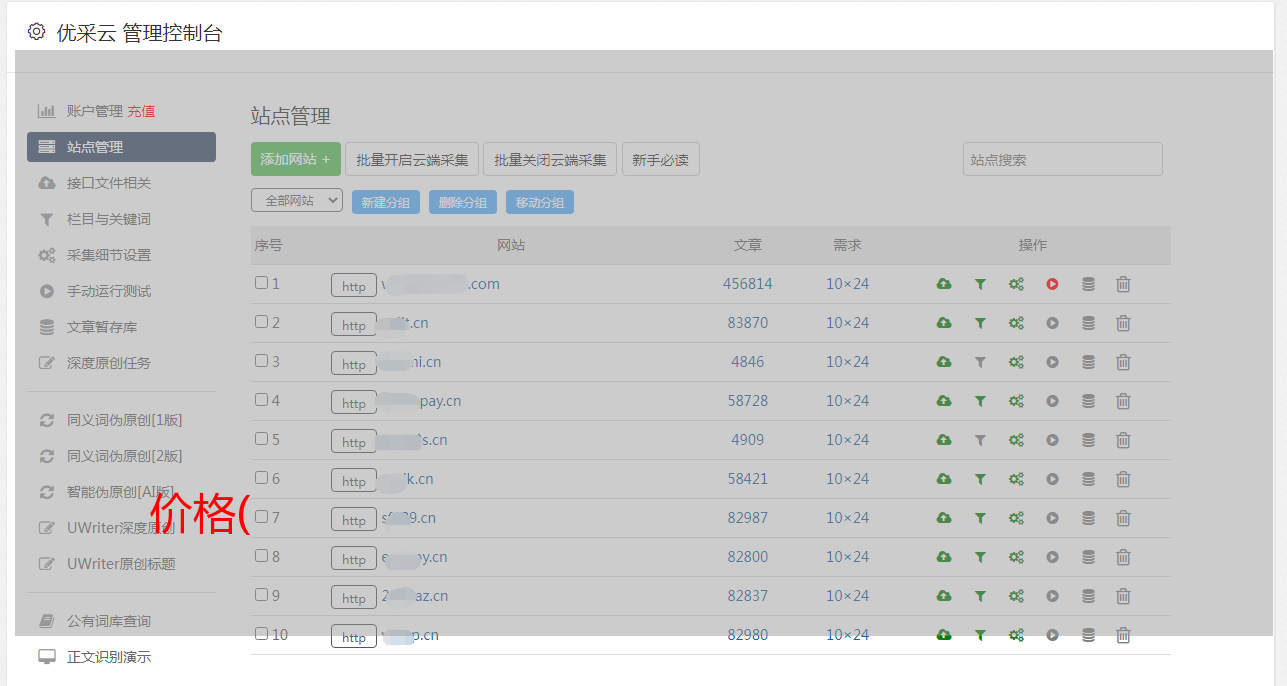Click the gray play icon in row 6
This screenshot has height=686, width=1287.
1052,479
